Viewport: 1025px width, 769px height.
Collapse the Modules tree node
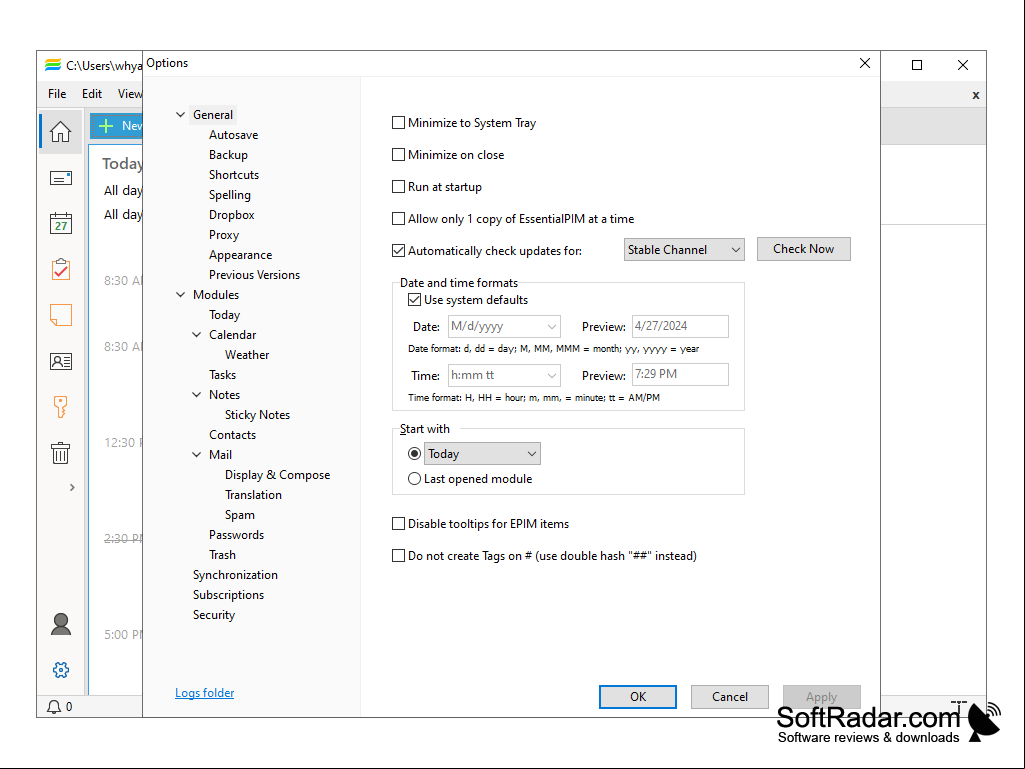(180, 294)
